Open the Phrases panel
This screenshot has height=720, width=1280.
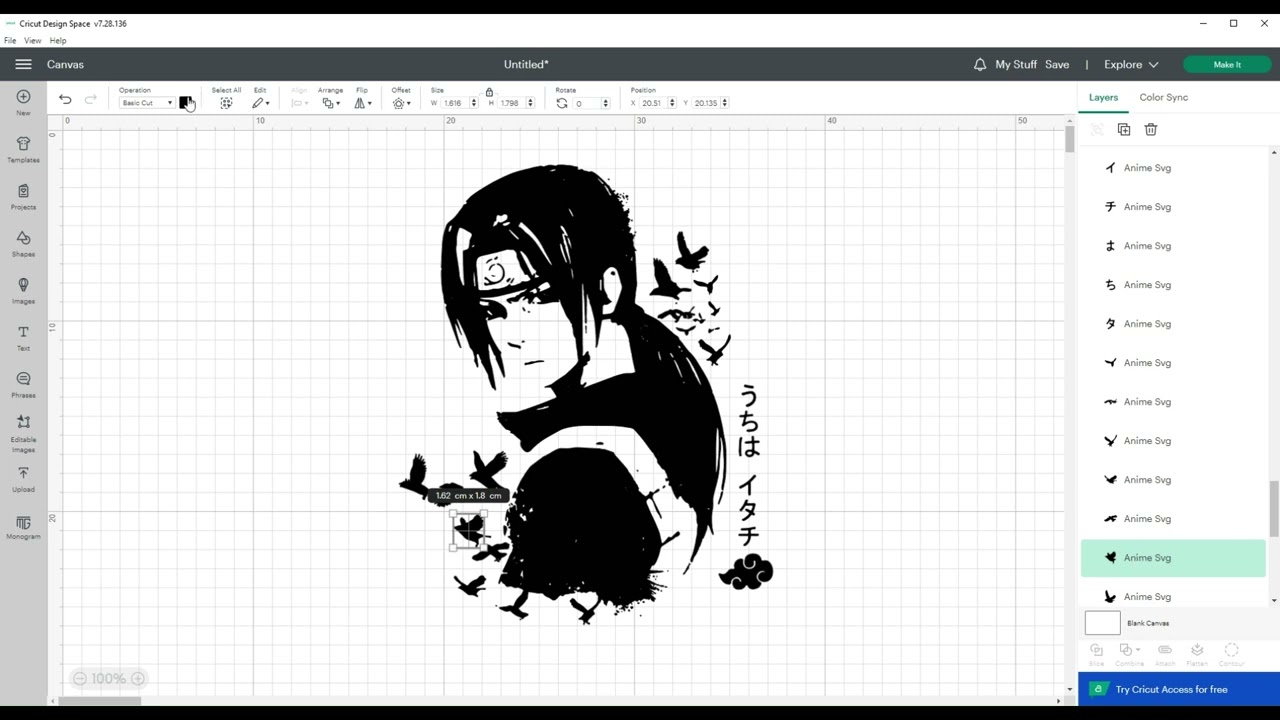point(23,384)
